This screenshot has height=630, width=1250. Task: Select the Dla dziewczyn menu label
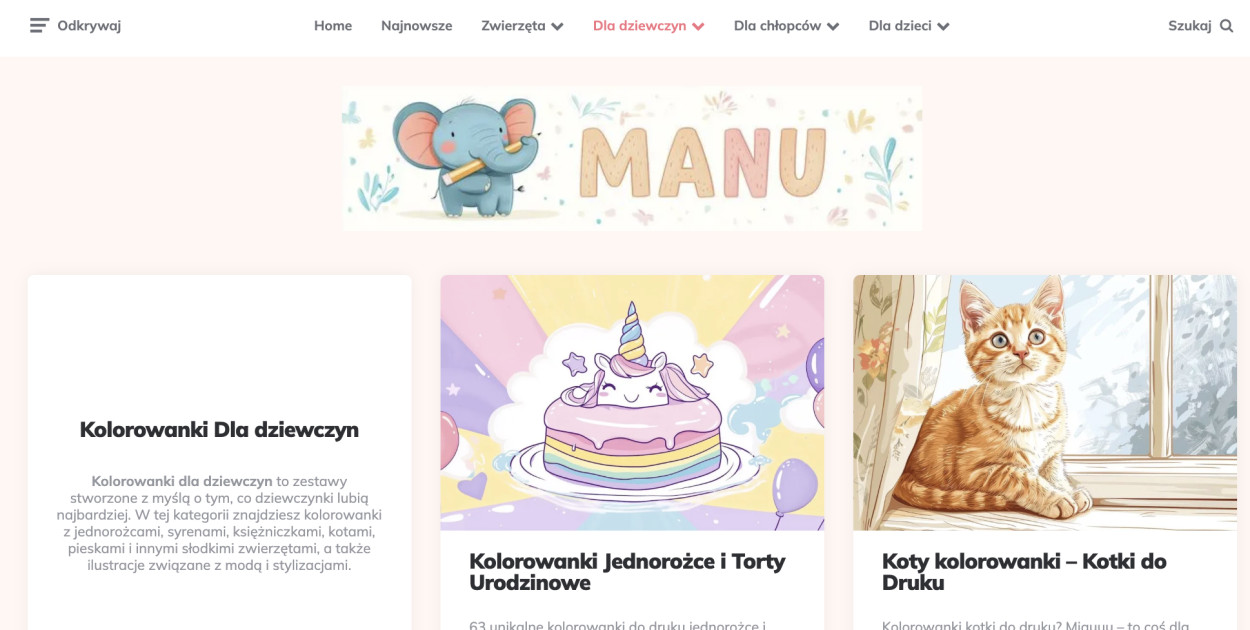pyautogui.click(x=640, y=26)
